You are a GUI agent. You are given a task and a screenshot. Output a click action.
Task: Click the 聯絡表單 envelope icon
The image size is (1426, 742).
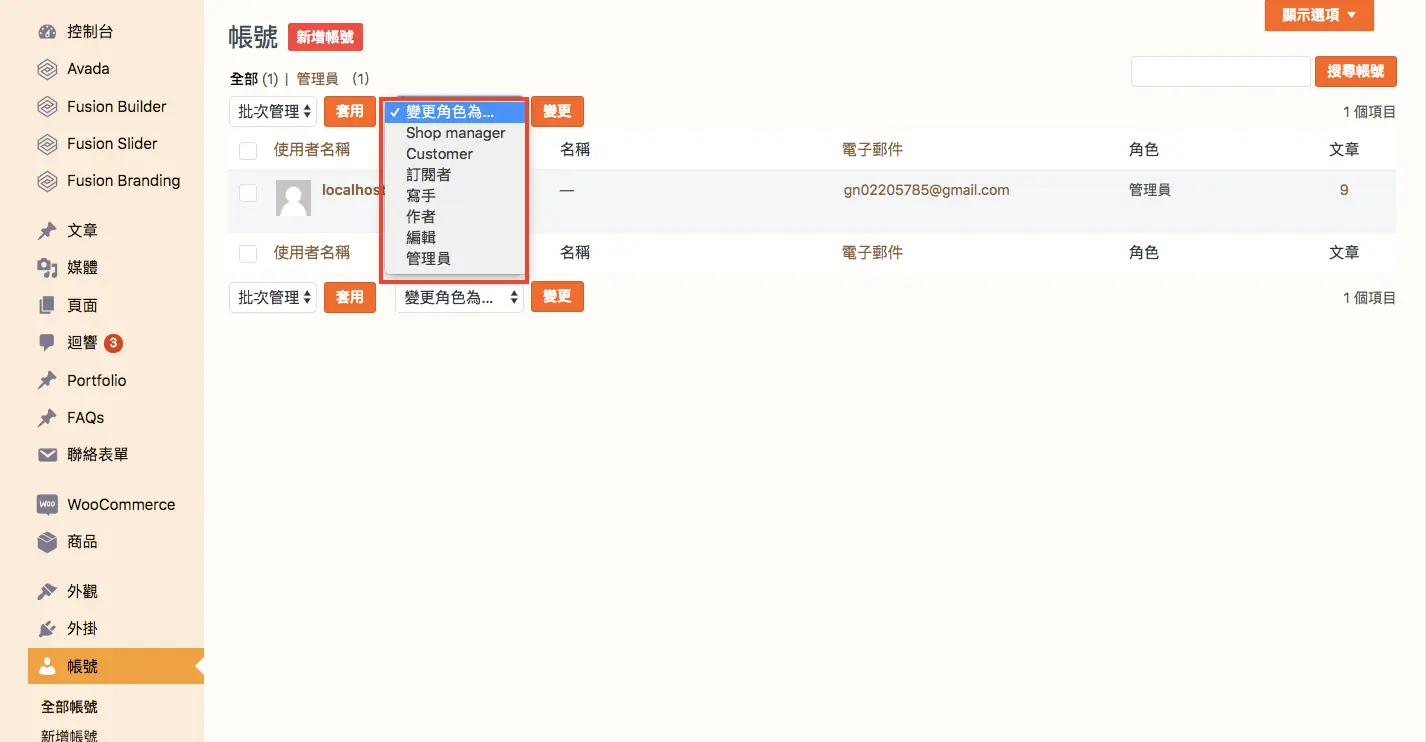[x=47, y=455]
